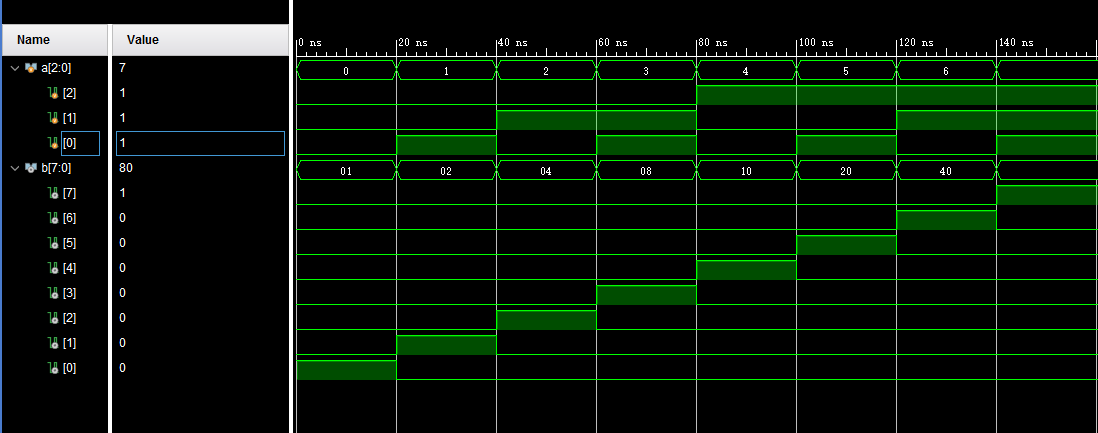Screen dimensions: 1098x433
Task: Click the signal icon for a bit [1]
Action: [53, 118]
